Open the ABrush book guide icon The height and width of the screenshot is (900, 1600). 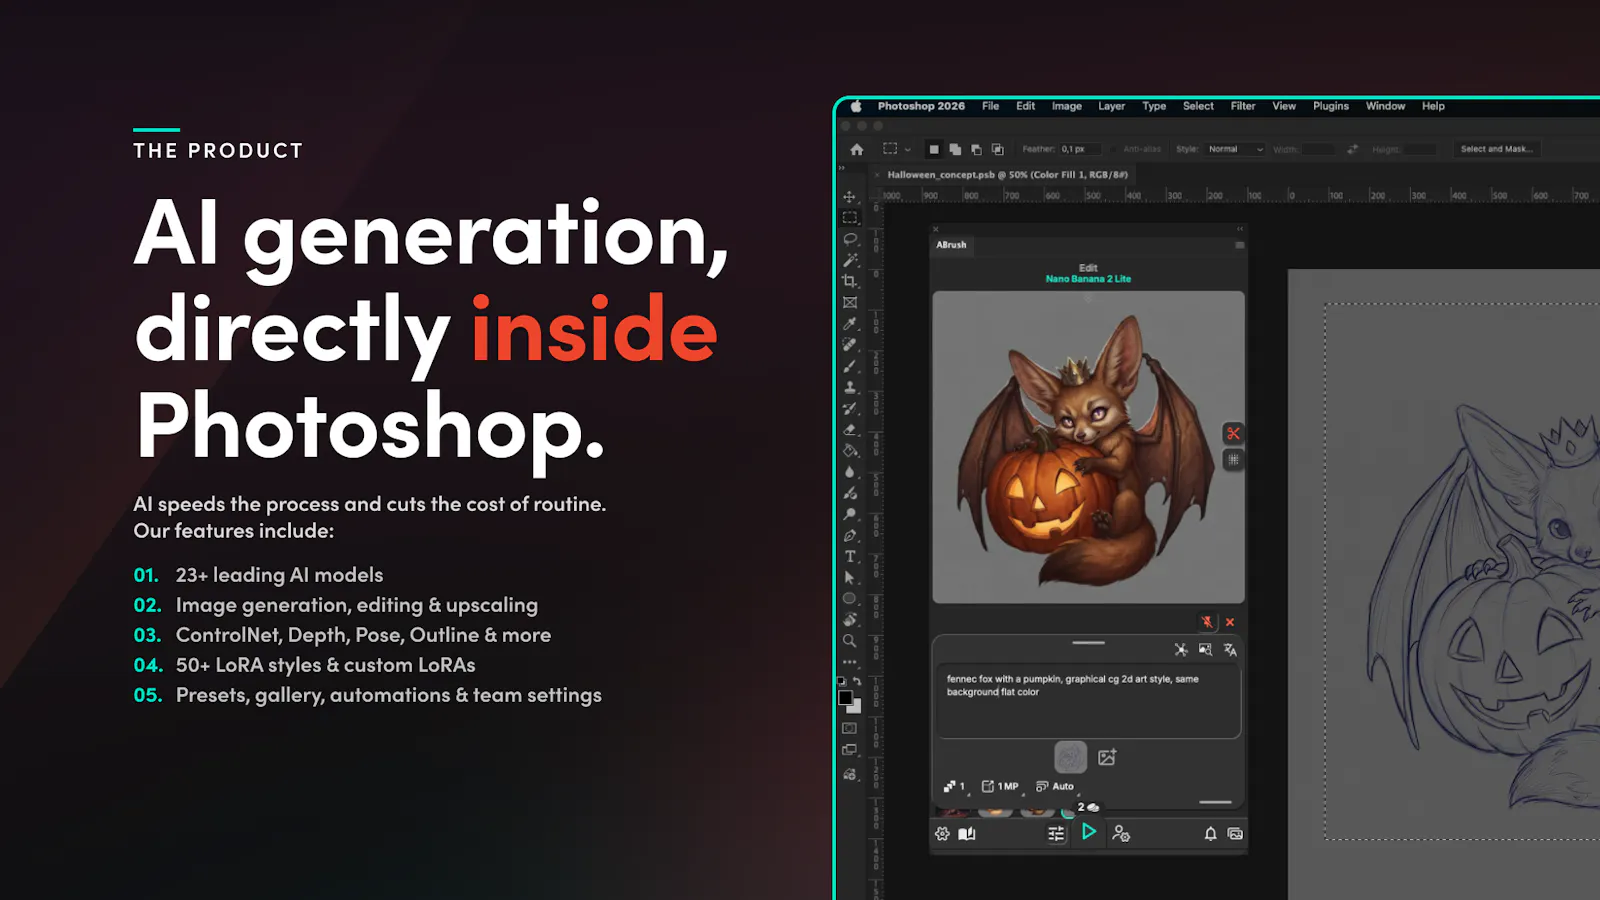(x=967, y=833)
